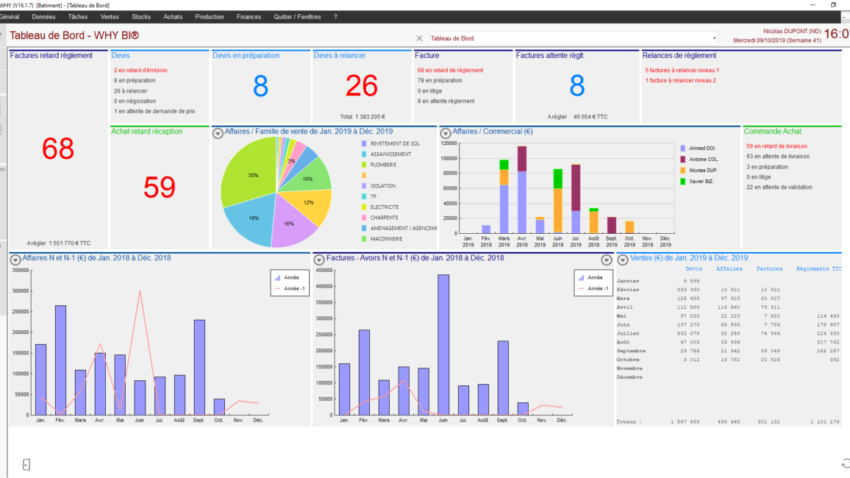Screen dimensions: 850x478
Task: Open the Ventes menu
Action: point(110,17)
